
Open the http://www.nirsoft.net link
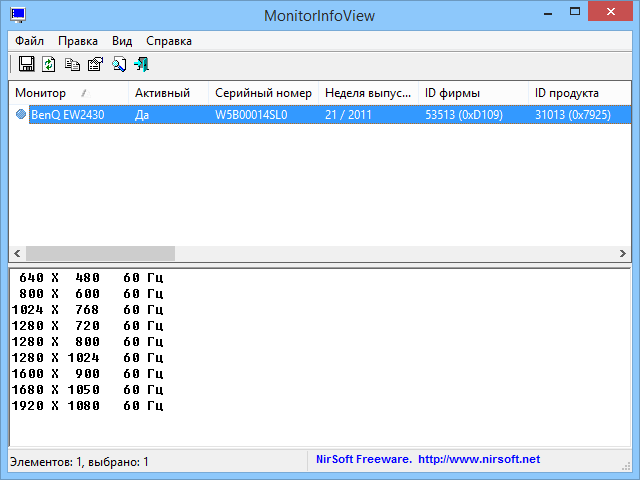(x=479, y=459)
